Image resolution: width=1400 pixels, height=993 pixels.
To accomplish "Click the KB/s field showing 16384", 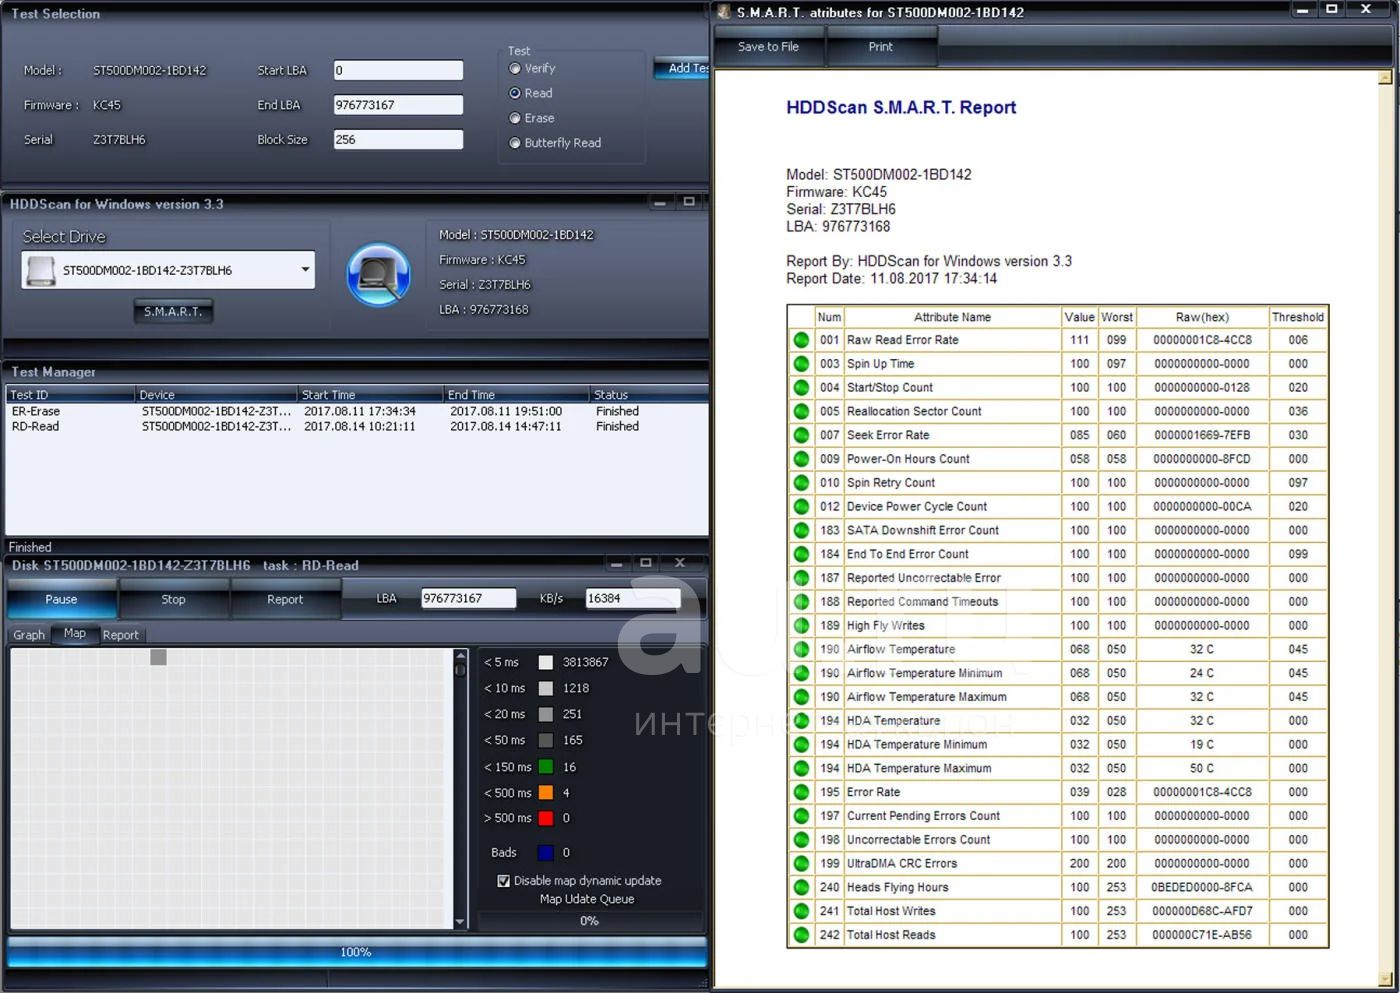I will (x=633, y=598).
